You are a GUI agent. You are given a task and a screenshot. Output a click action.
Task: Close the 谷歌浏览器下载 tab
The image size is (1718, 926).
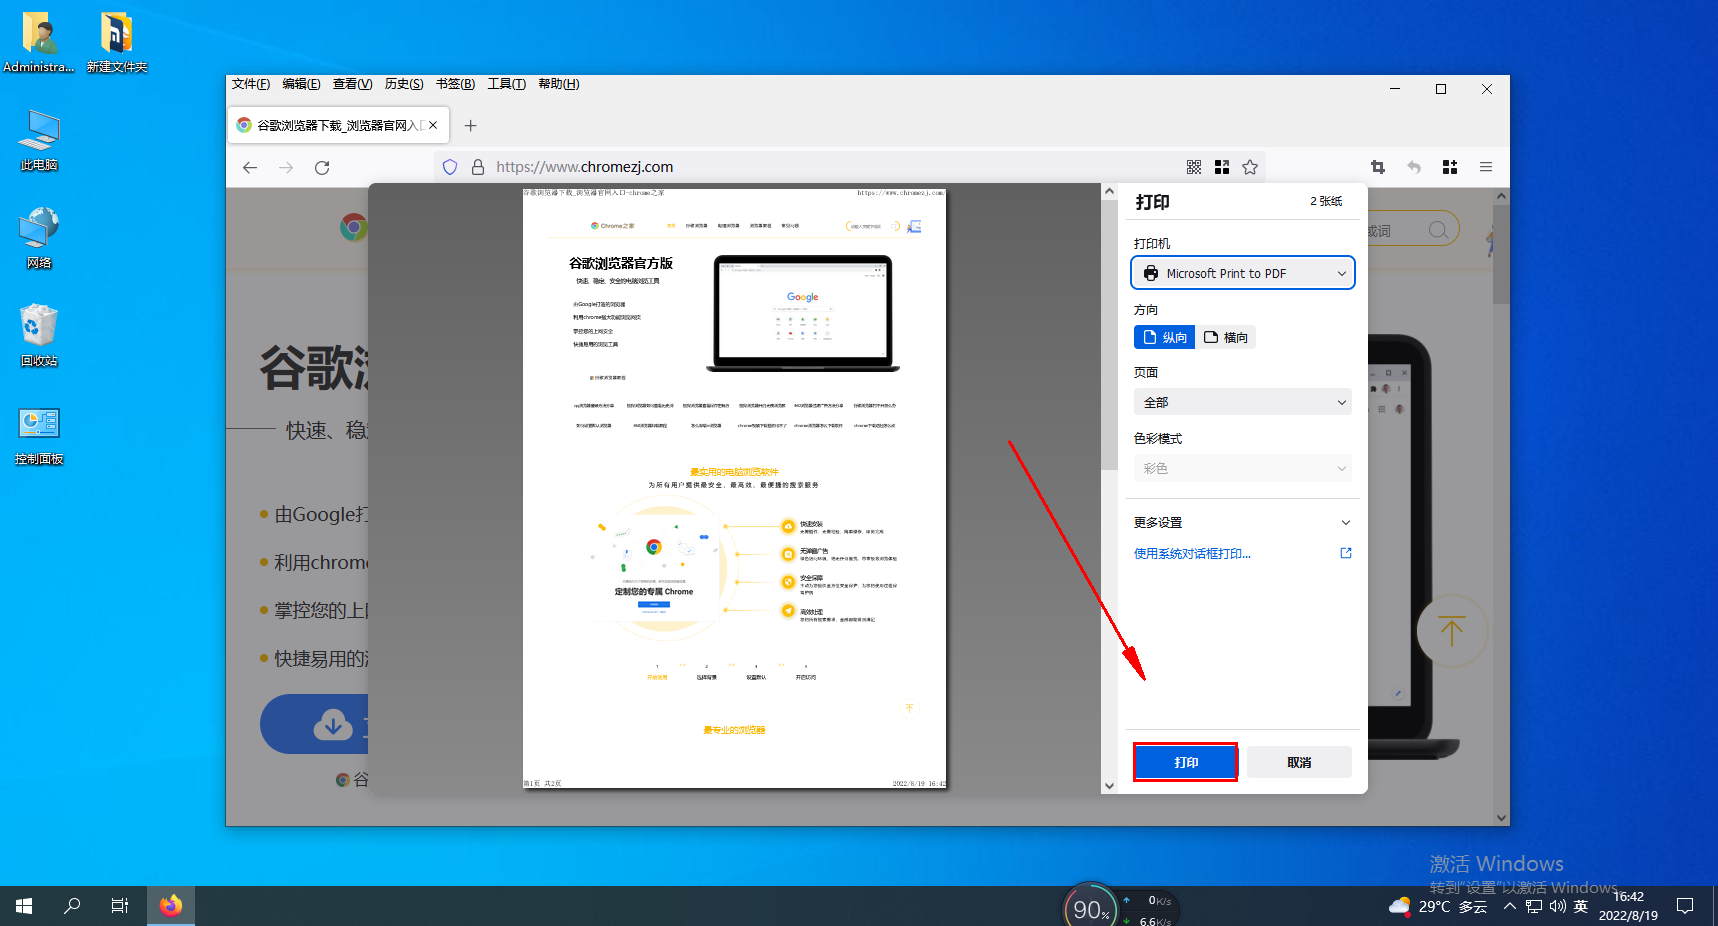click(433, 125)
